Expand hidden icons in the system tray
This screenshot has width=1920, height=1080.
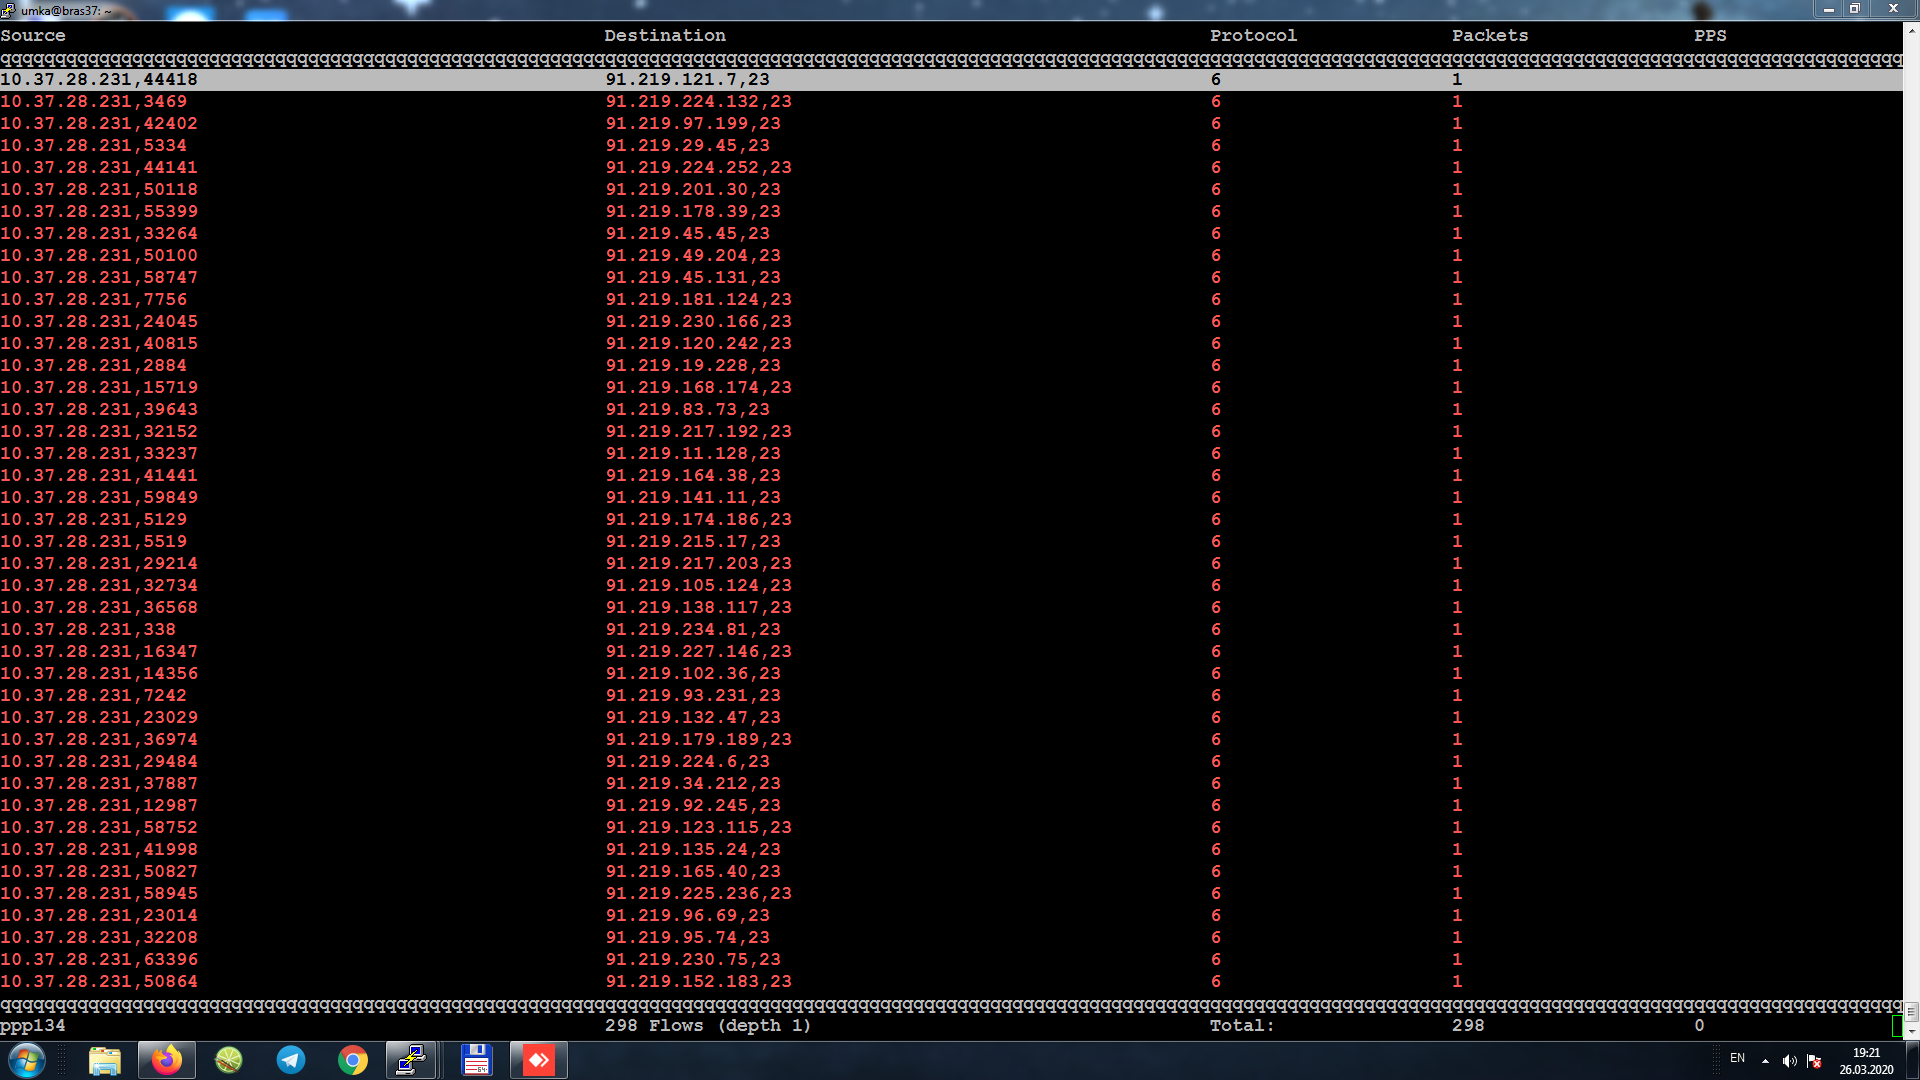tap(1765, 1060)
